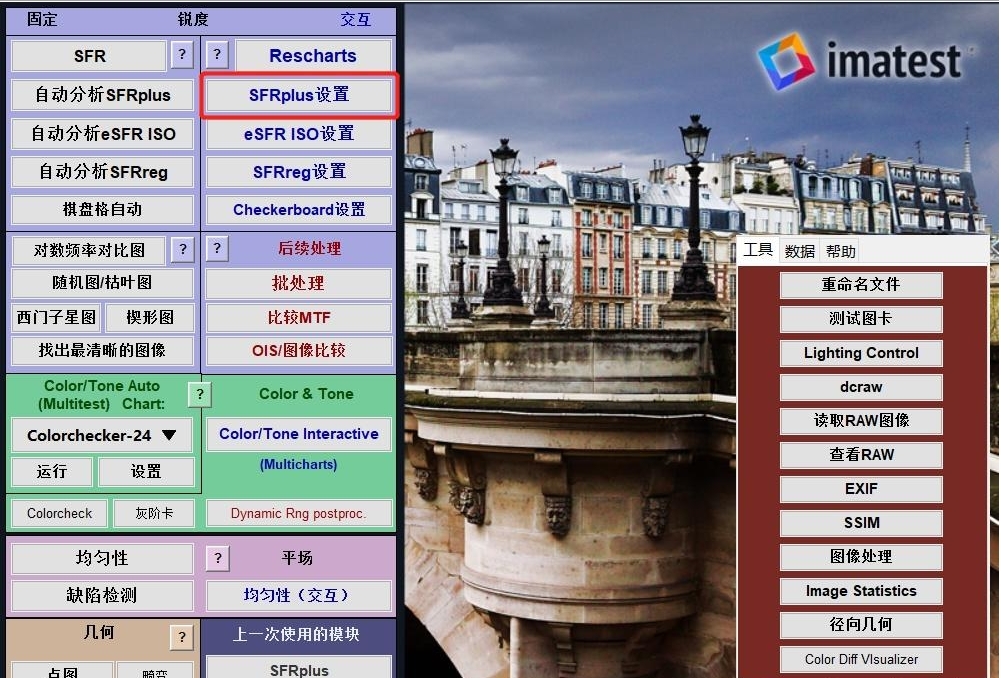Viewport: 1001px width, 678px height.
Task: Click the 楔形图 button
Action: [150, 317]
